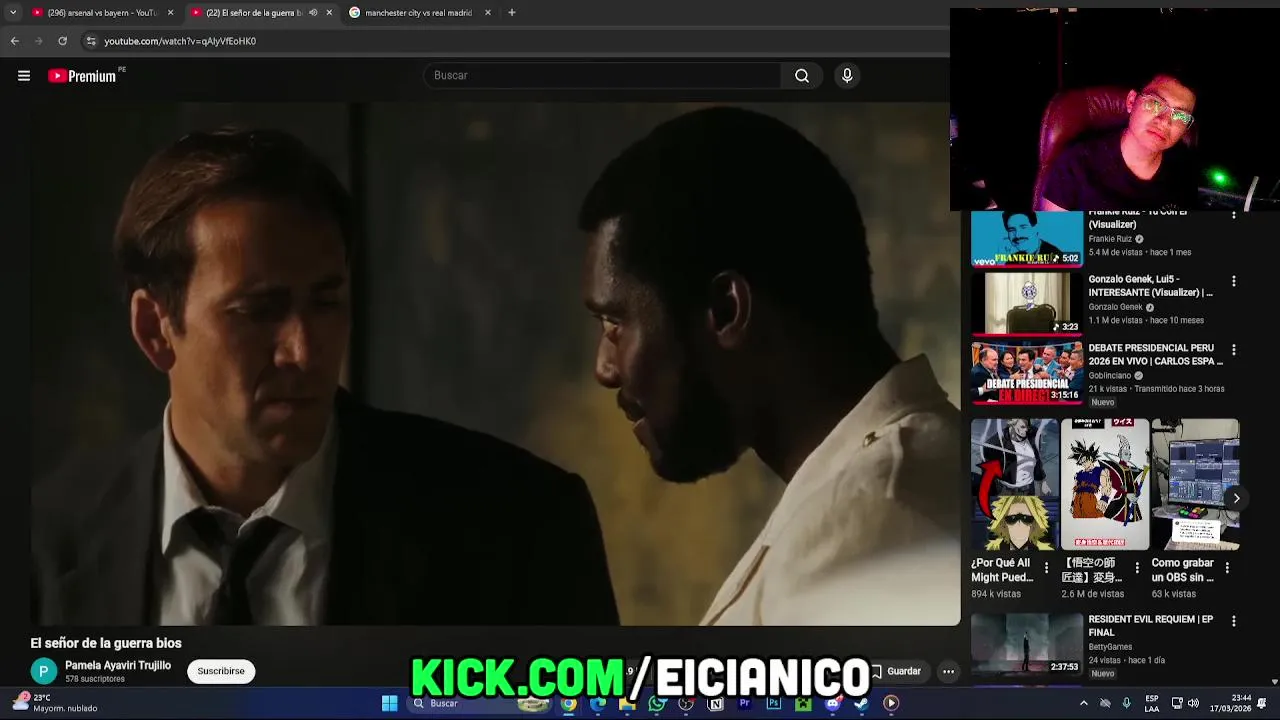Click the youtube.com address bar URL
This screenshot has height=720, width=1280.
180,41
